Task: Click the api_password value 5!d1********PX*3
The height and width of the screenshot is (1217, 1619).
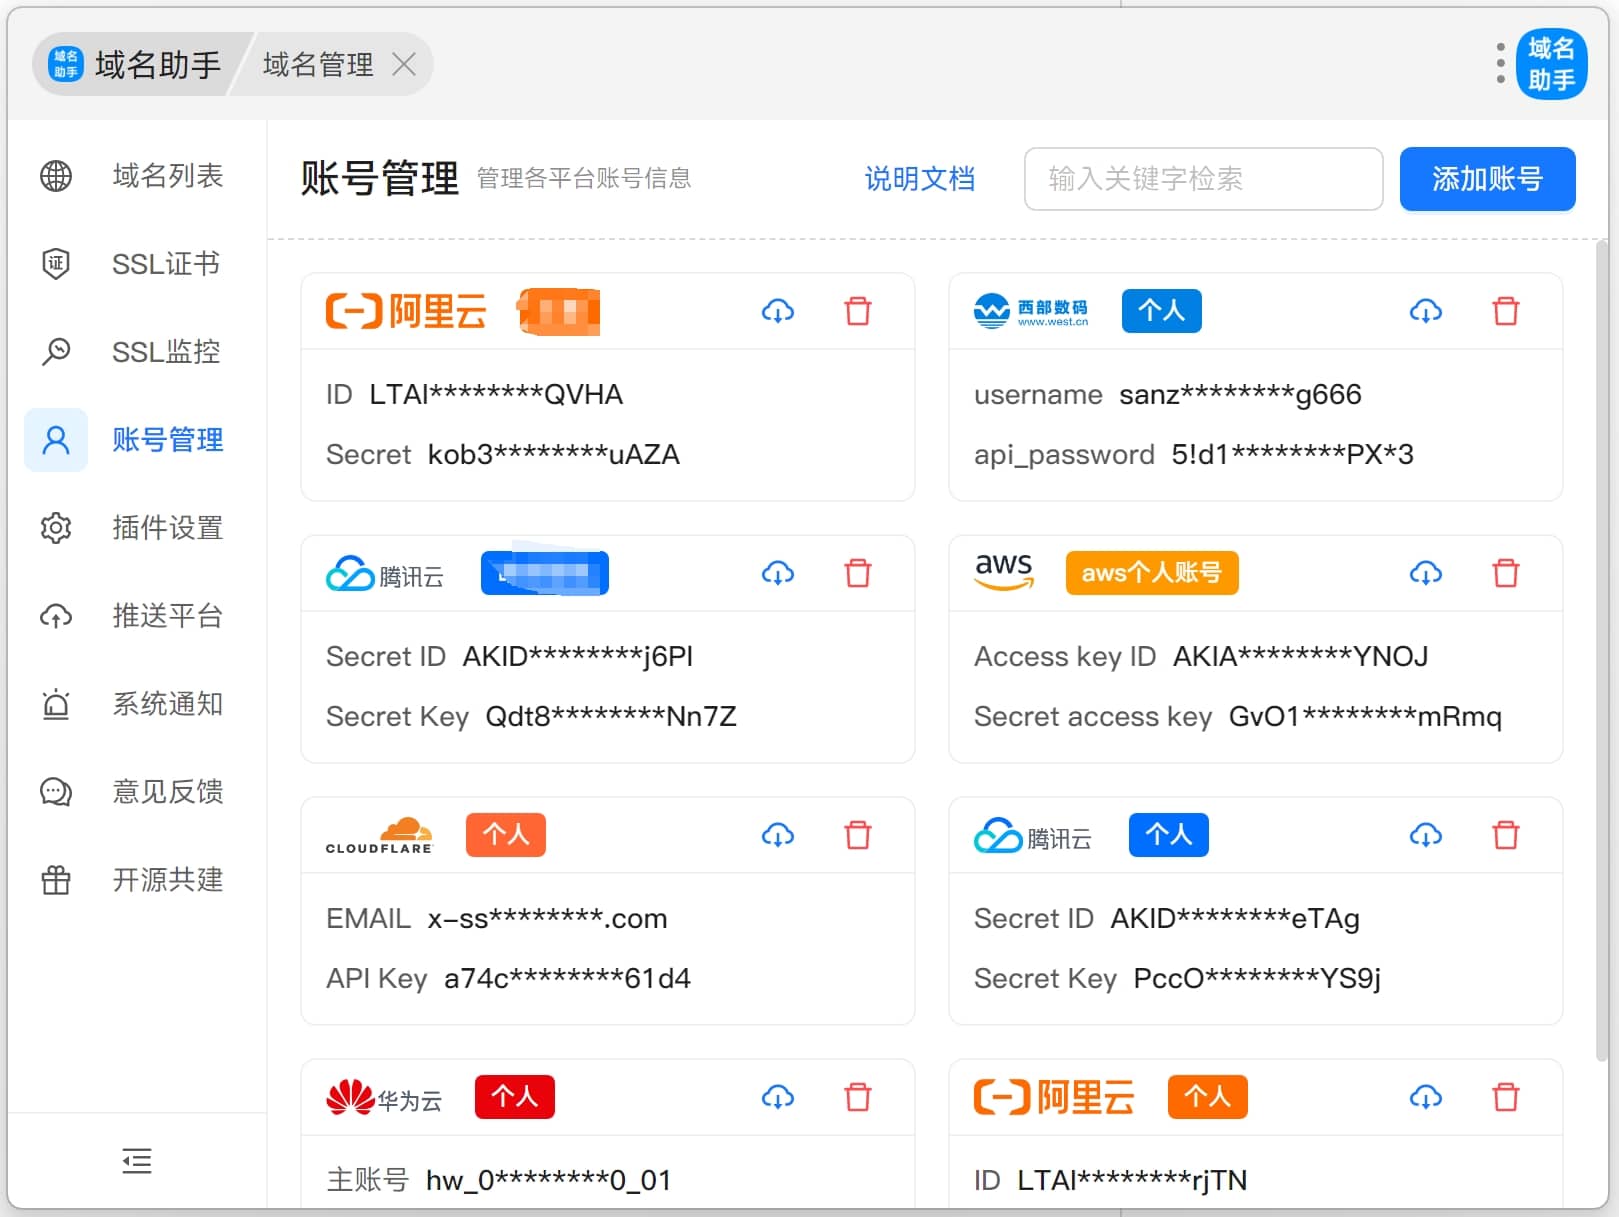Action: coord(1292,455)
